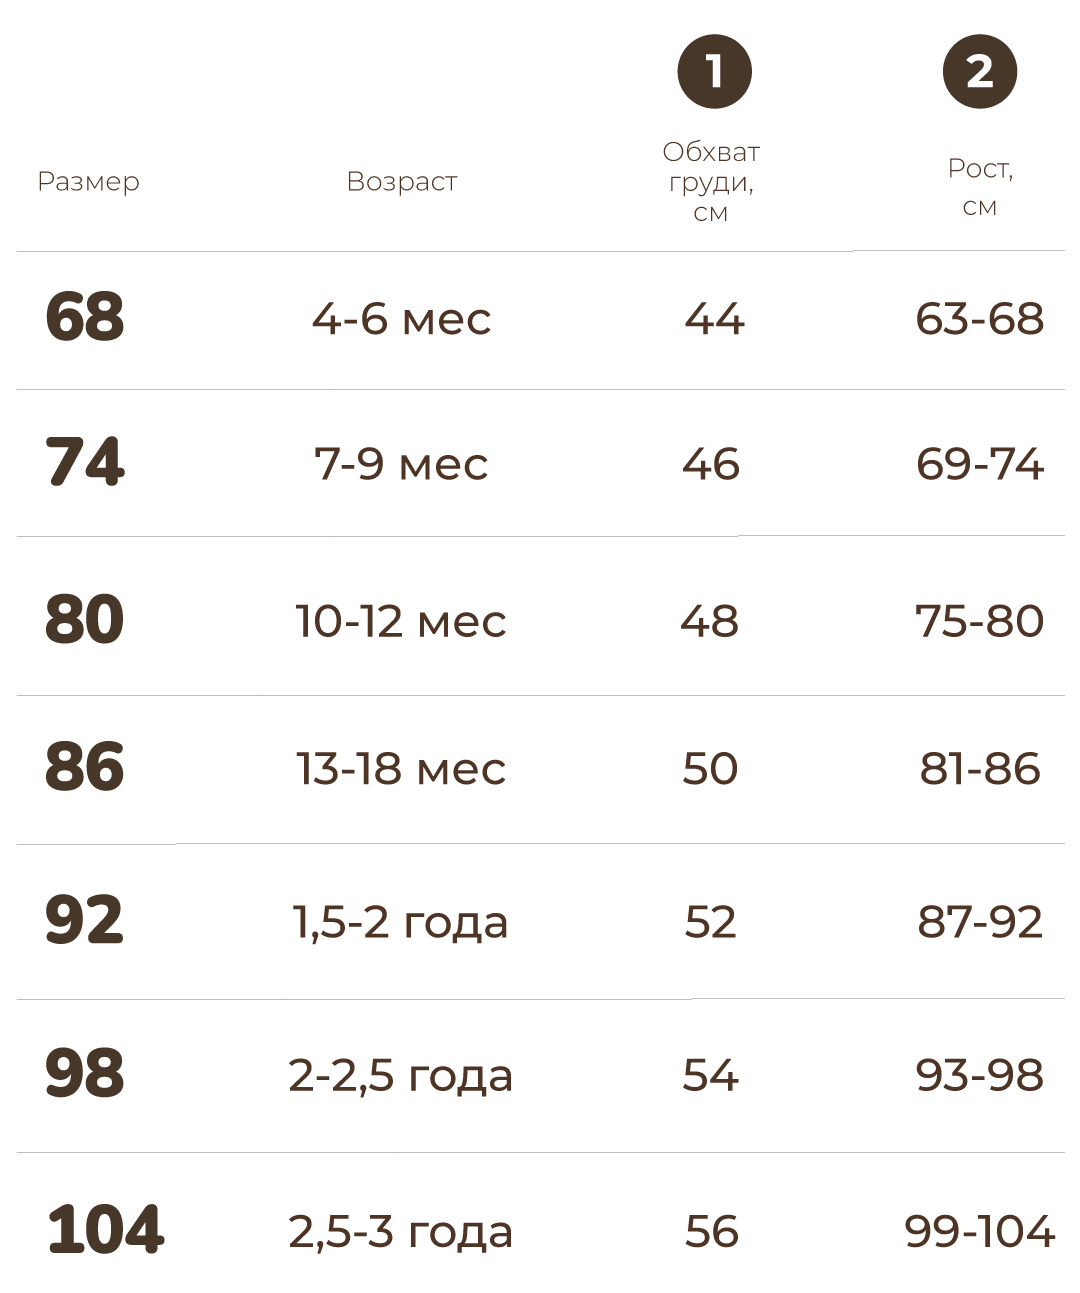This screenshot has width=1080, height=1293.
Task: Pick size 98 in the size column
Action: tap(85, 1073)
